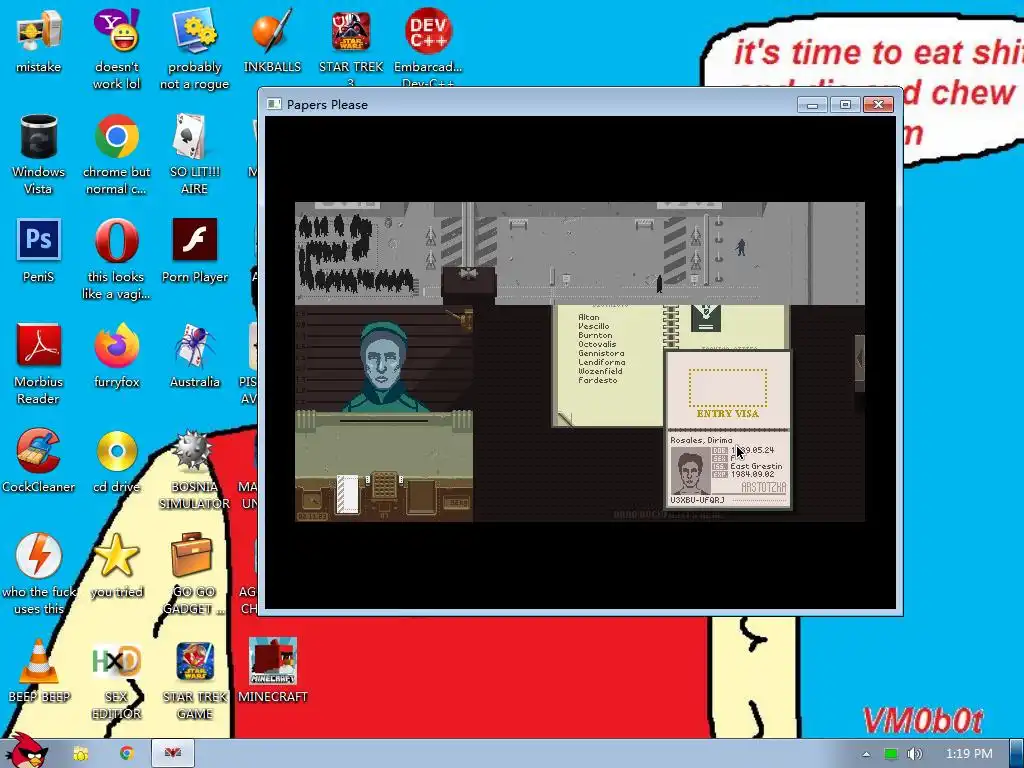The width and height of the screenshot is (1024, 768).
Task: Open the 'mistake' computer icon
Action: click(x=39, y=40)
